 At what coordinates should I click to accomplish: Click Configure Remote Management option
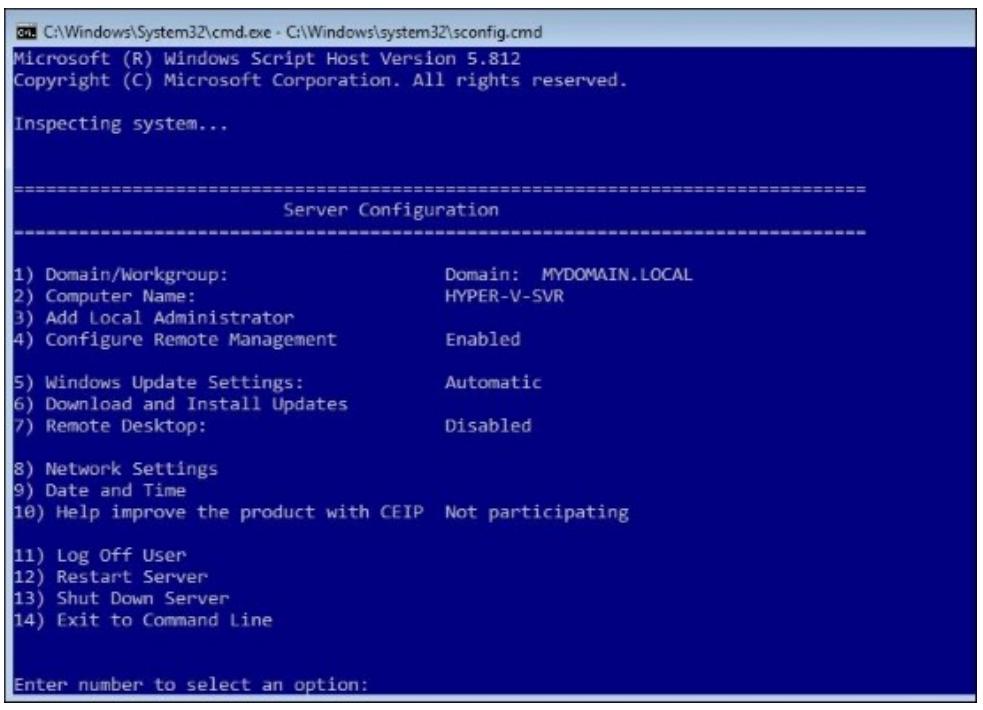click(x=175, y=339)
